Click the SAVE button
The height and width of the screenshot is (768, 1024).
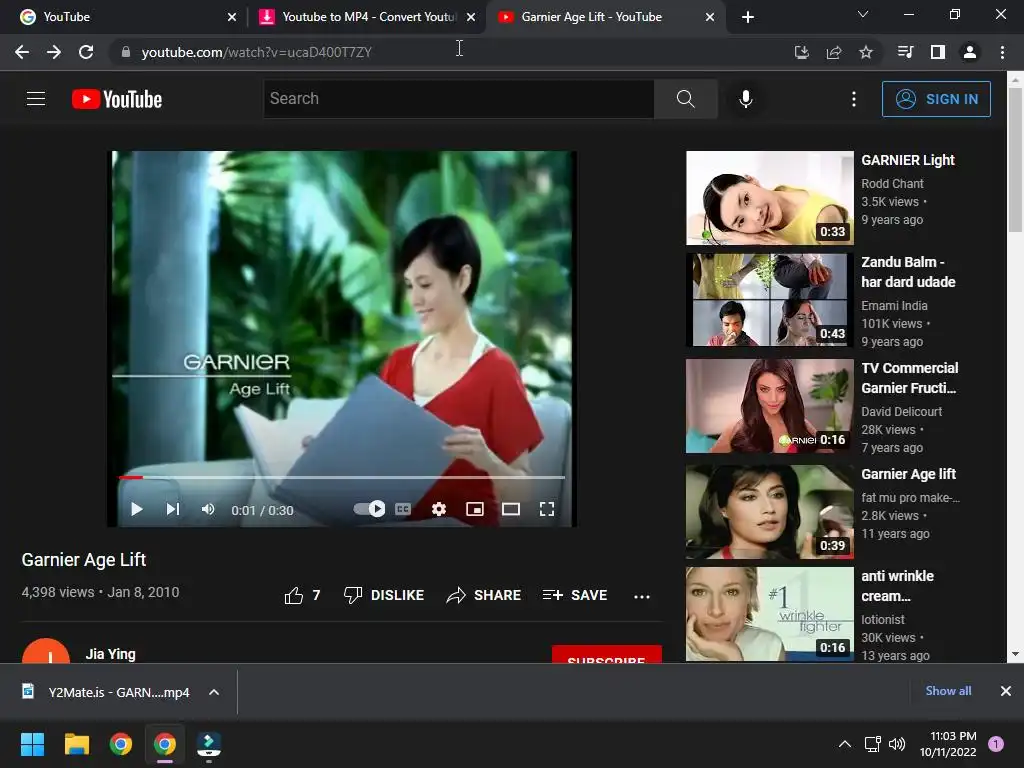click(575, 595)
